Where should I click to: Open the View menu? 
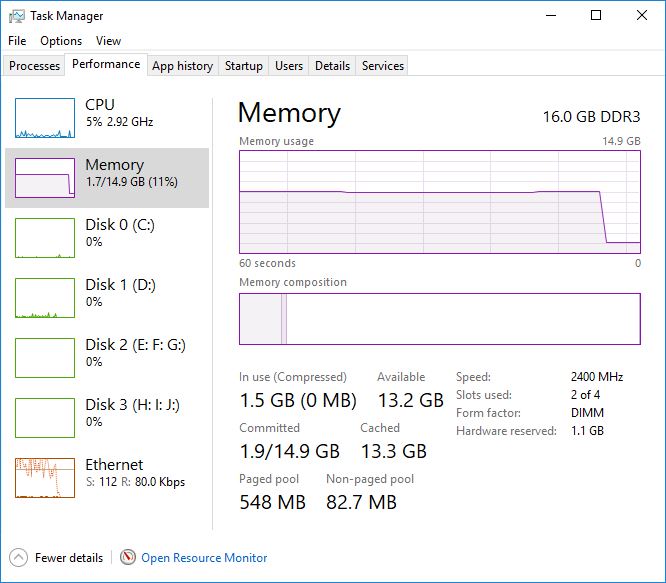(x=108, y=41)
